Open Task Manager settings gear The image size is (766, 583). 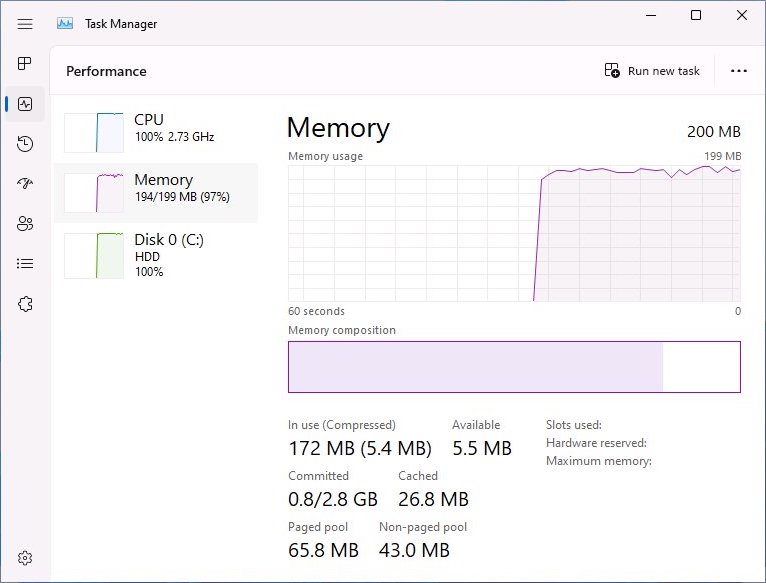pyautogui.click(x=25, y=558)
